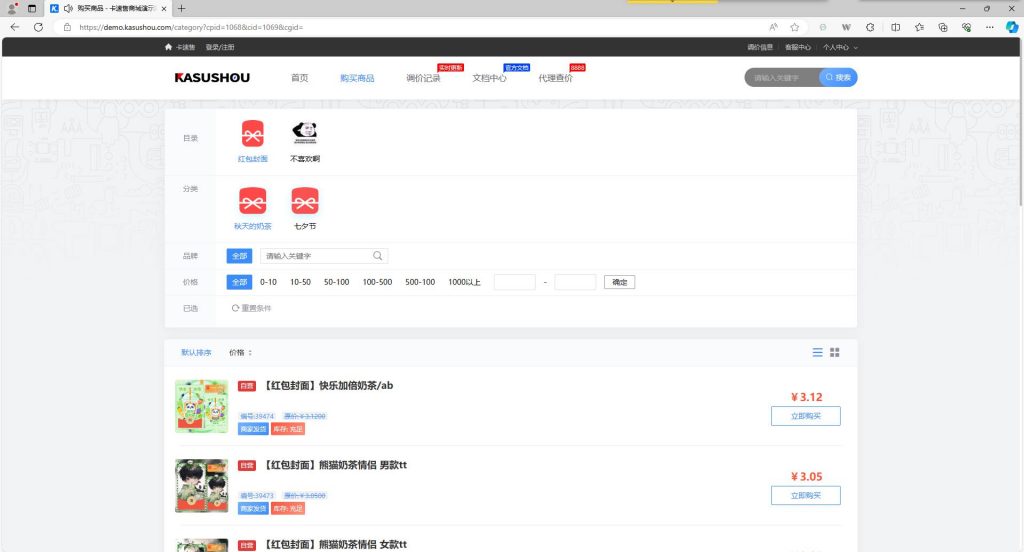Click the minimum price input box
The height and width of the screenshot is (552, 1024).
(515, 282)
